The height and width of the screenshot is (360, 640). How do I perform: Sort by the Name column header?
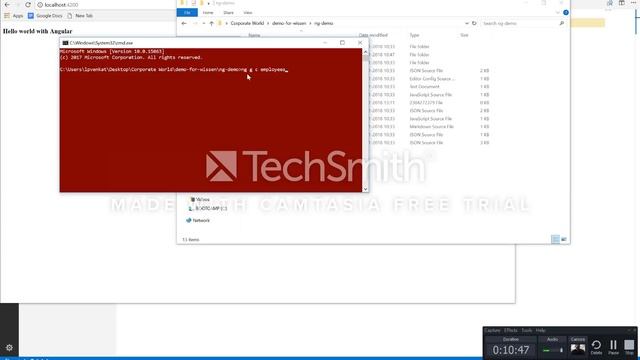[254, 35]
